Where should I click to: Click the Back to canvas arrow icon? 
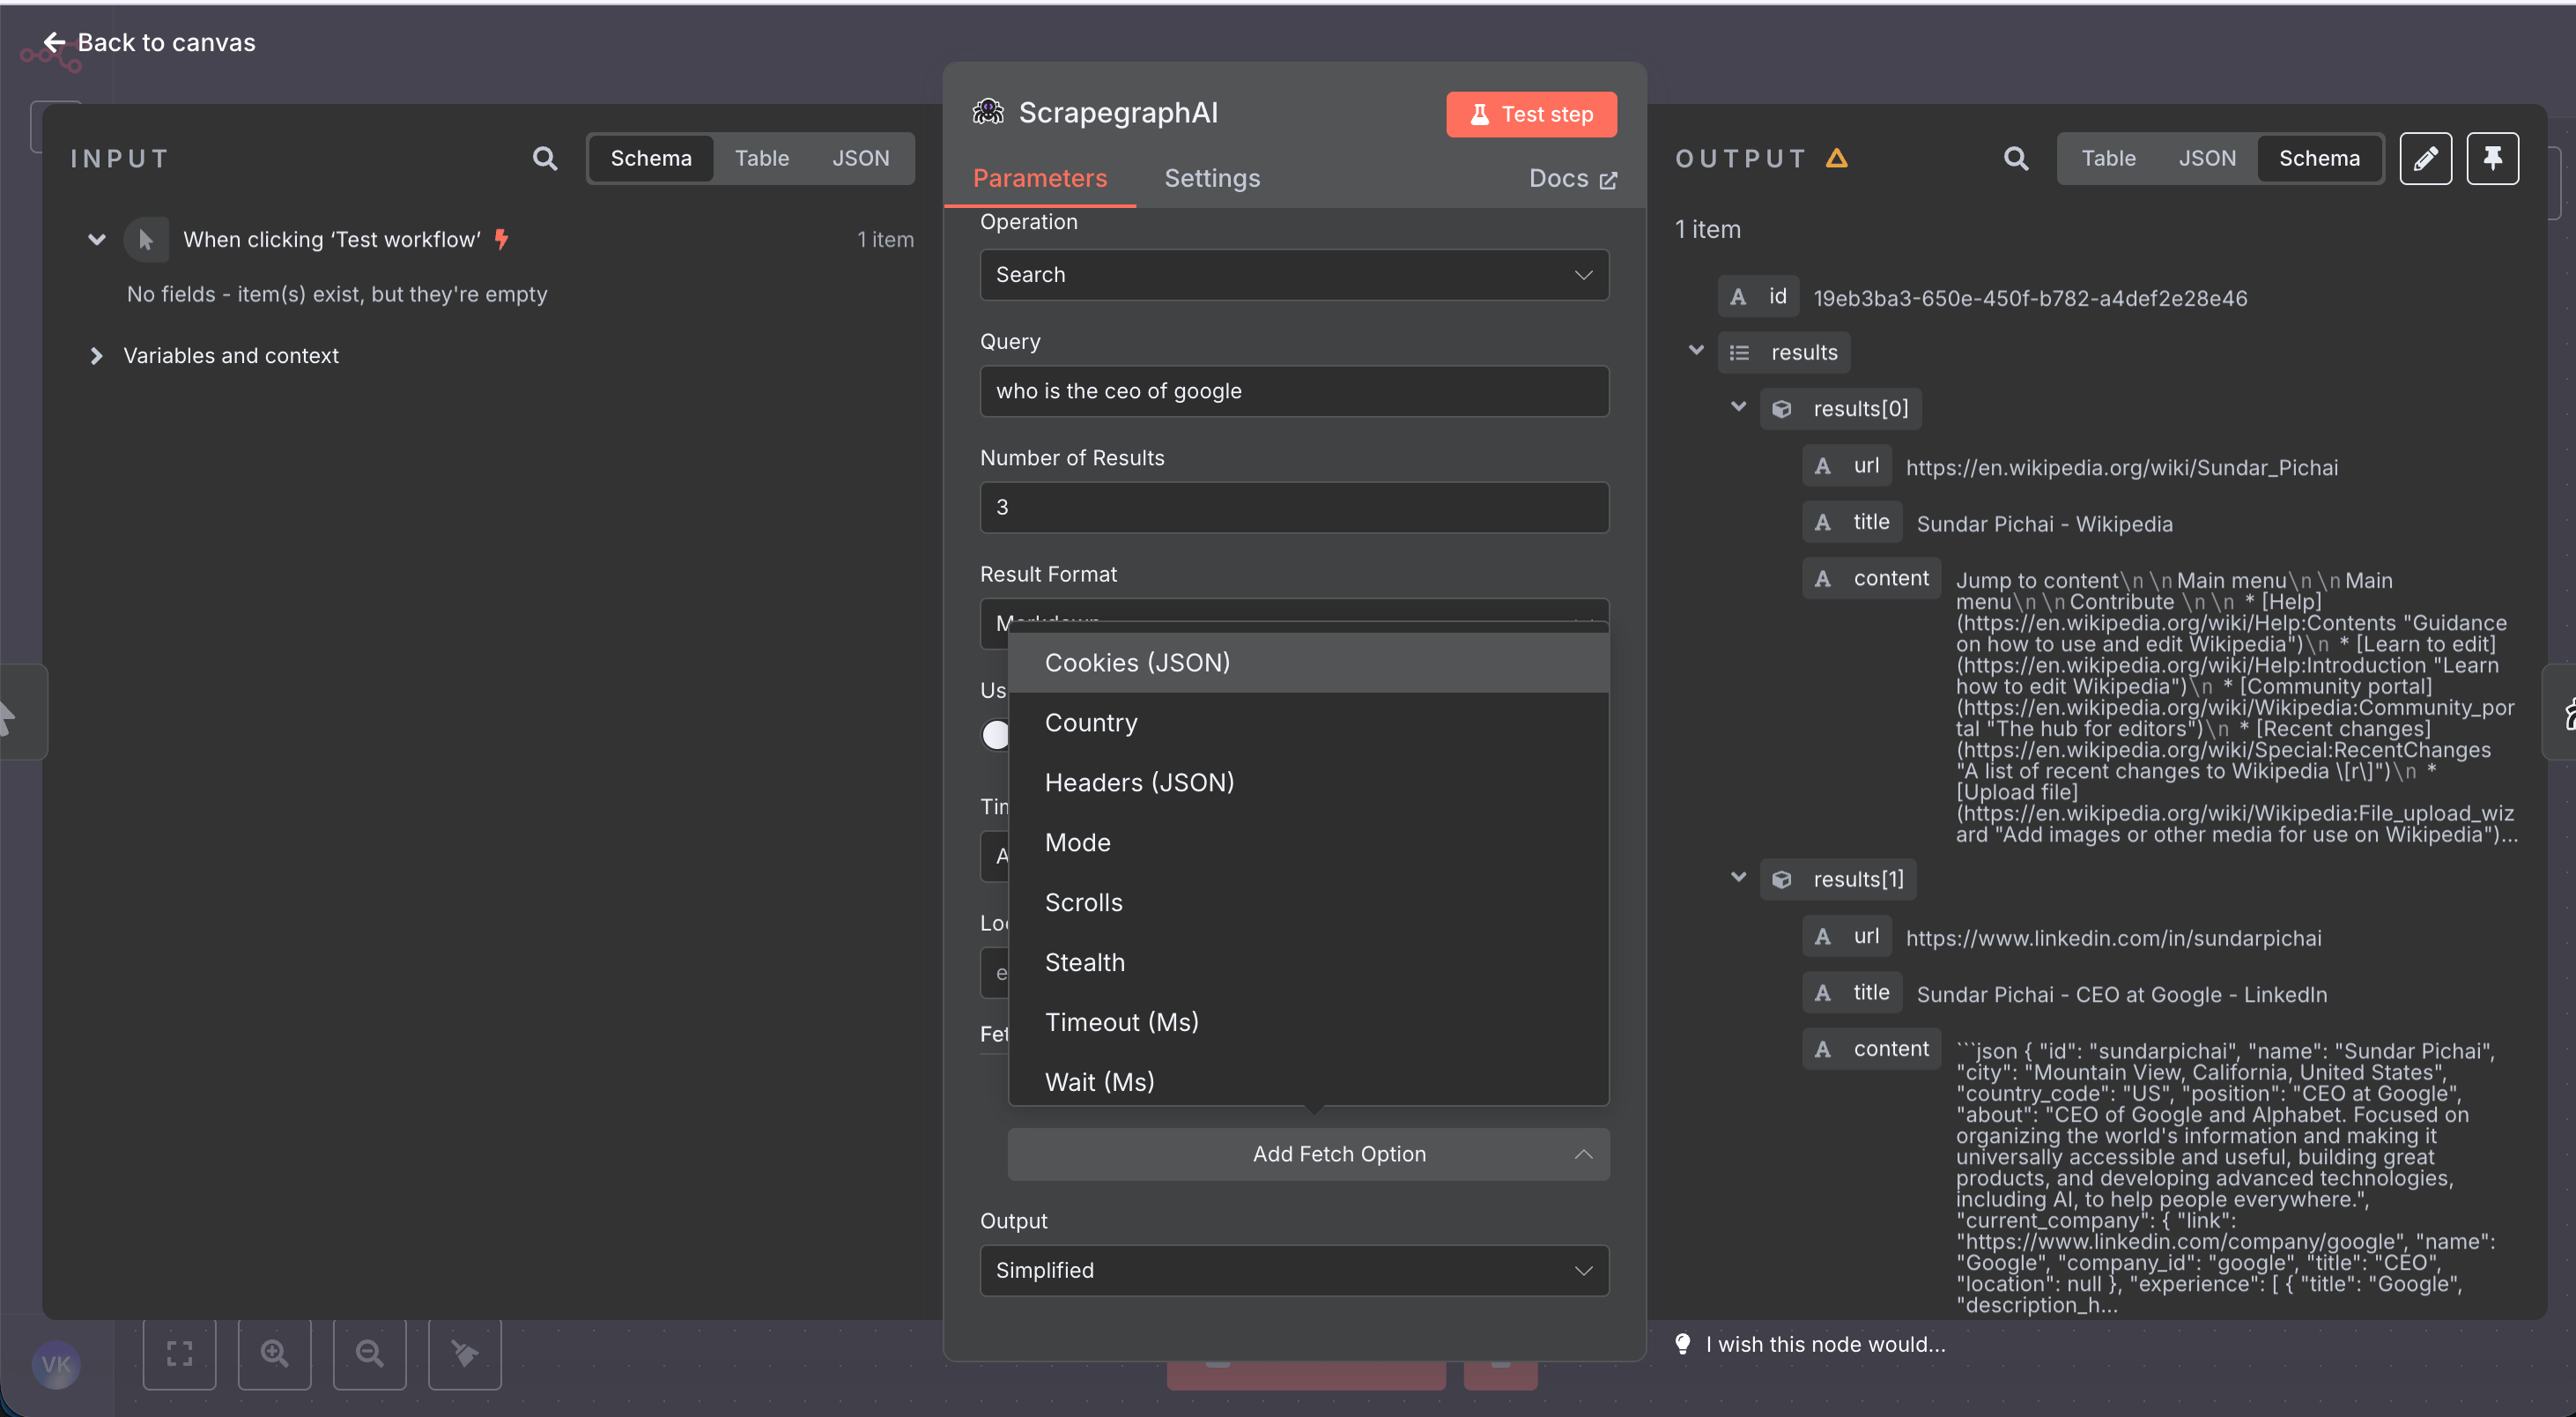[x=54, y=42]
